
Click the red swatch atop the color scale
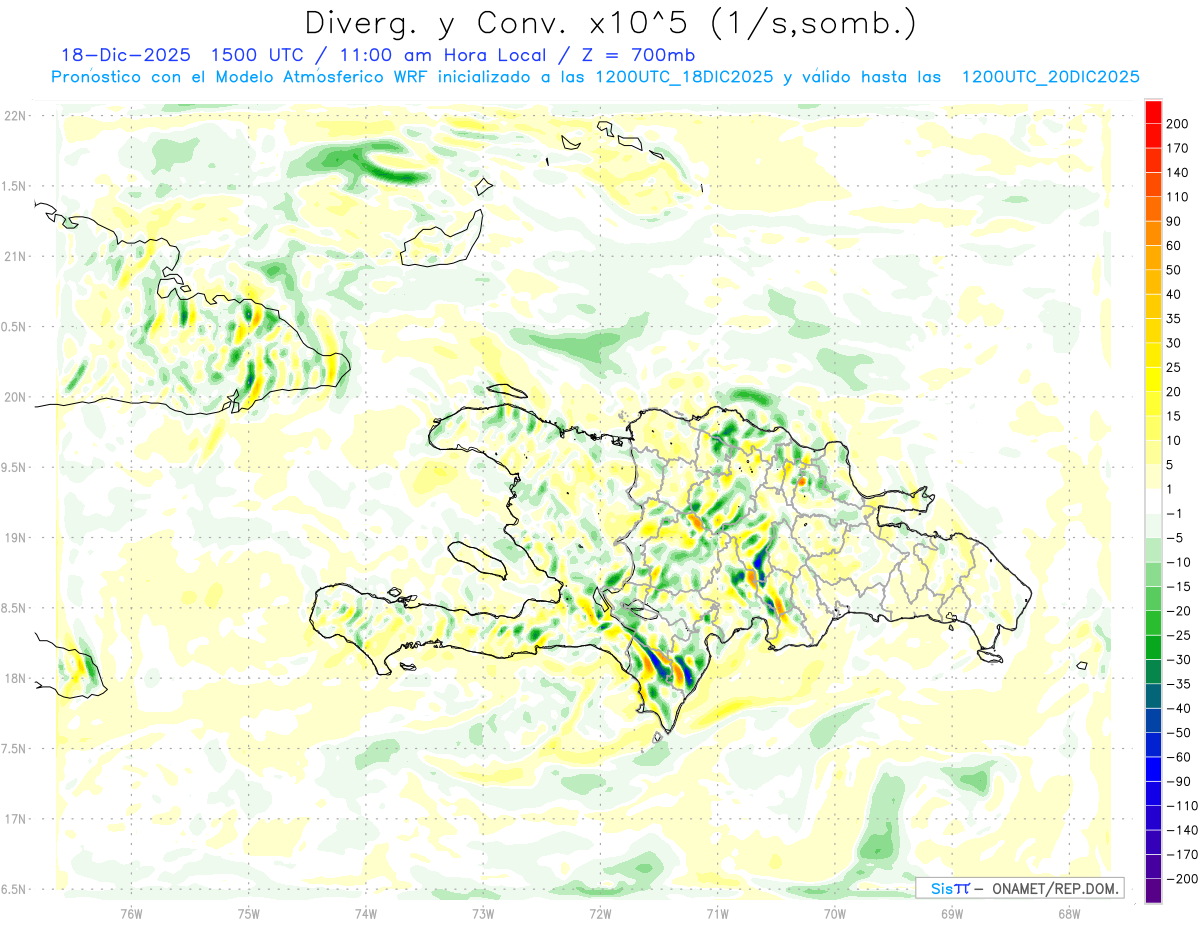click(x=1153, y=111)
